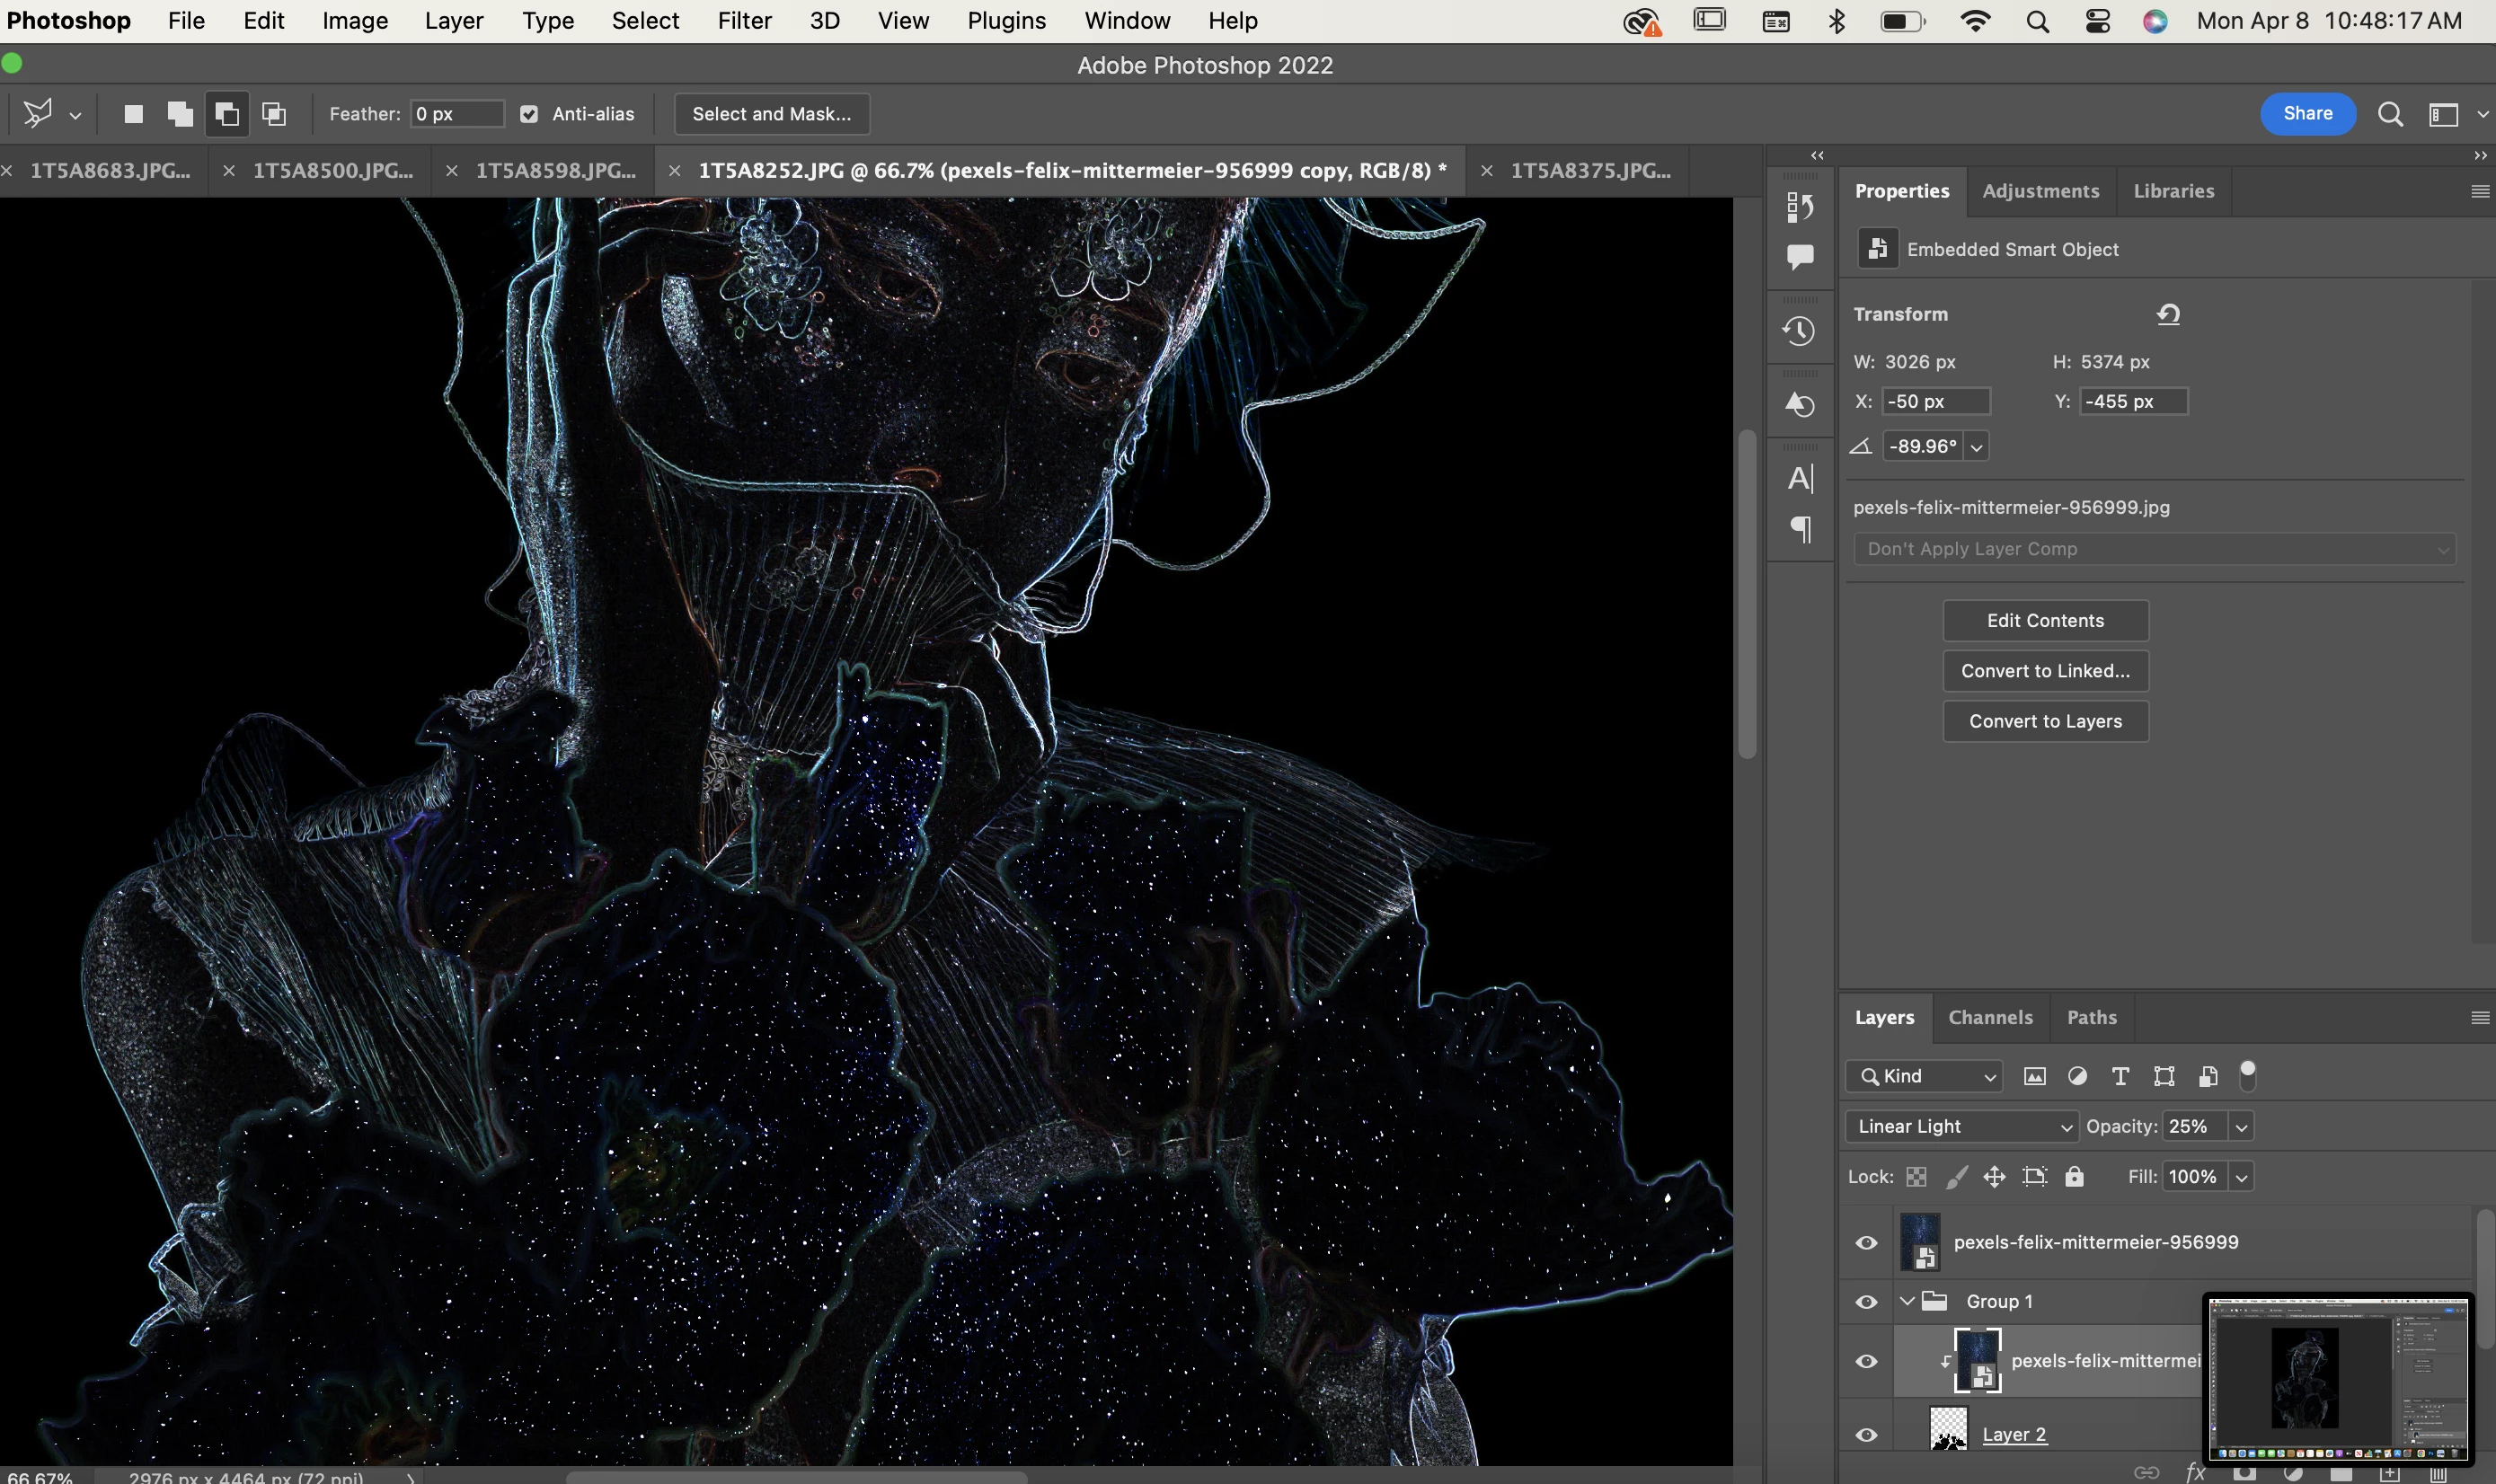Open the Comments panel icon
The height and width of the screenshot is (1484, 2496).
pos(1799,257)
